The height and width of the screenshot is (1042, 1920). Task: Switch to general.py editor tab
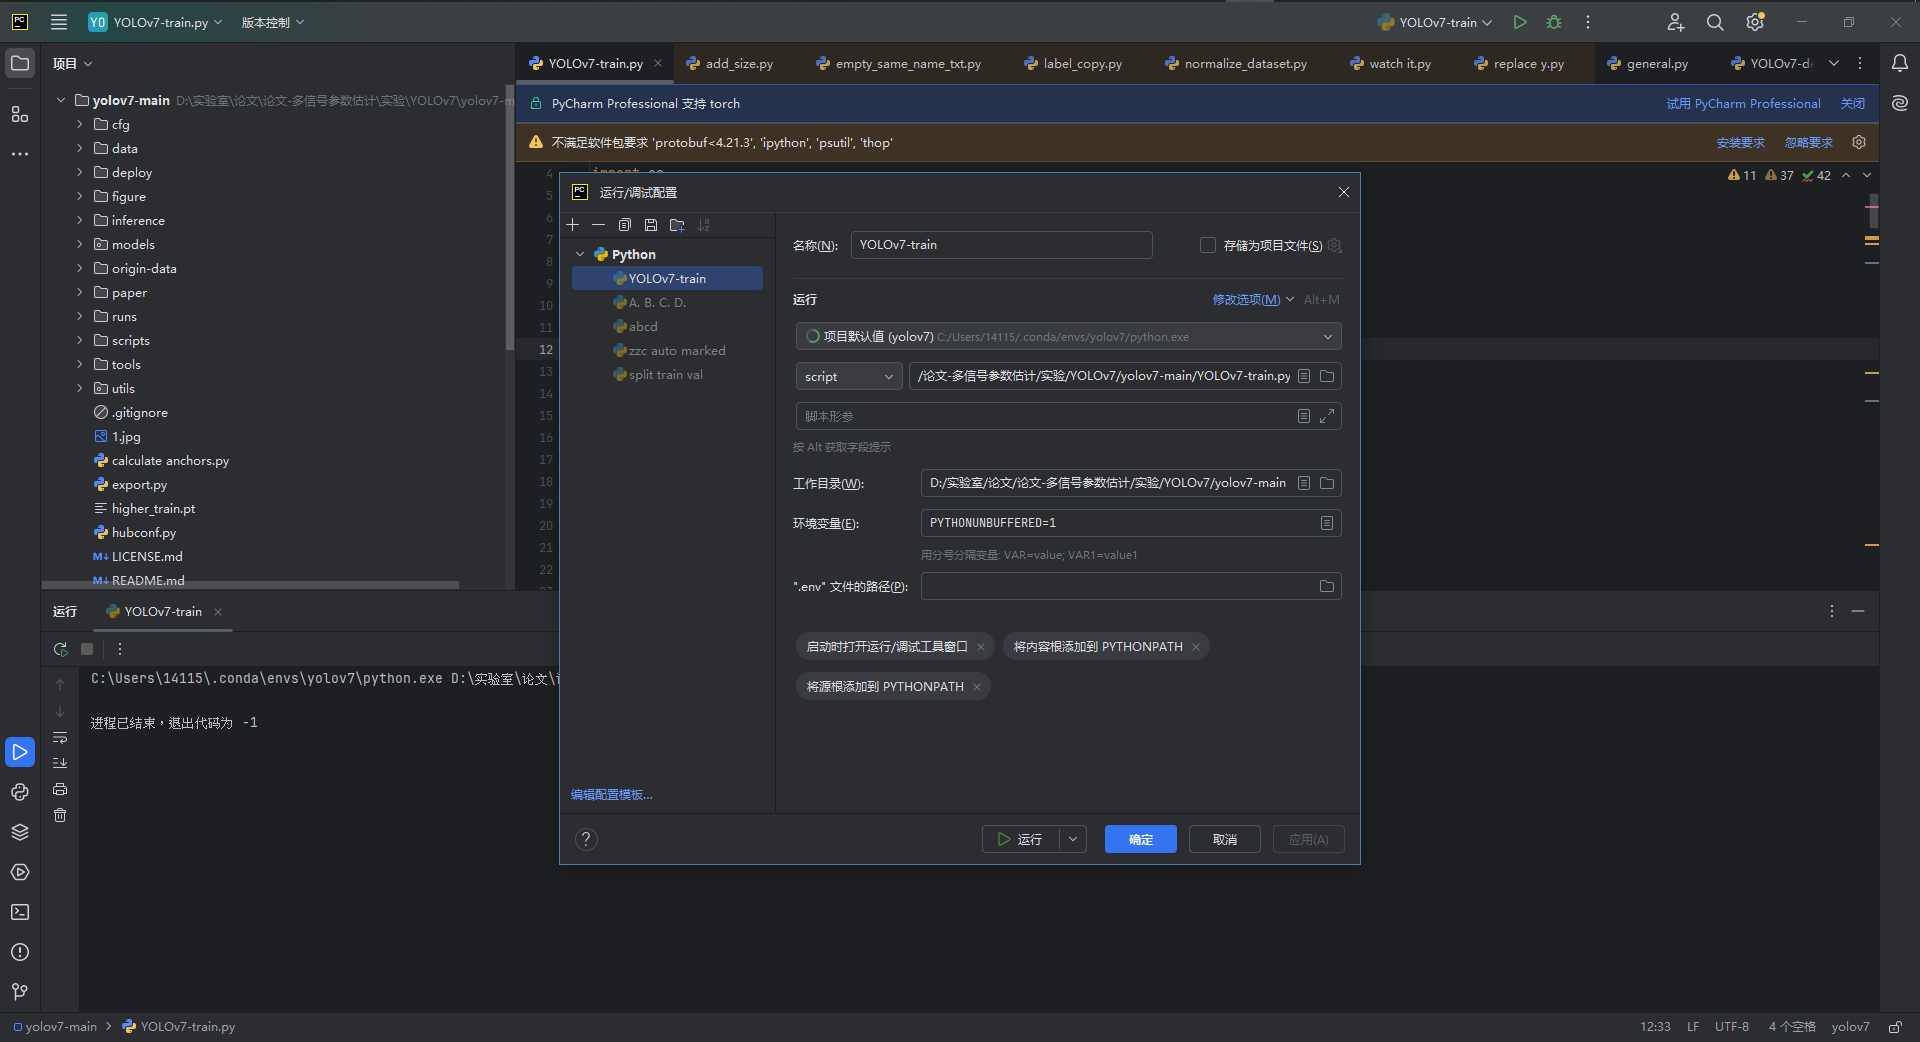pos(1647,63)
